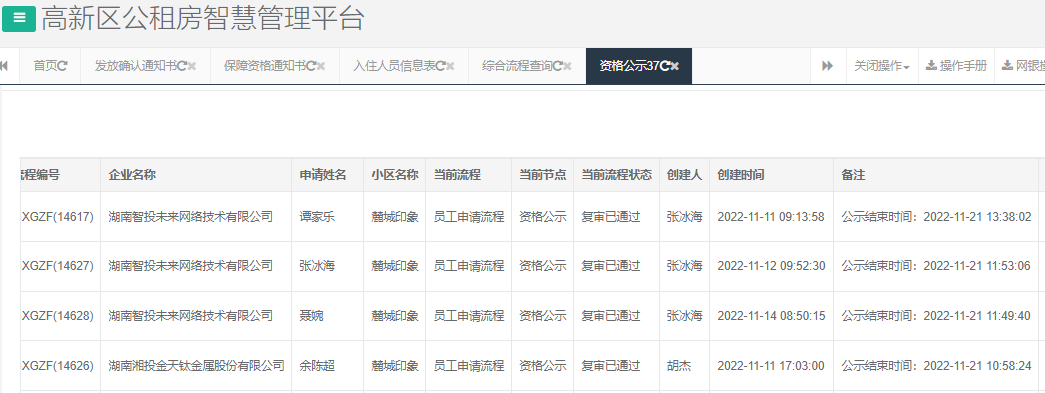Close the 综合流程查询 tab
The width and height of the screenshot is (1045, 393).
pos(568,66)
